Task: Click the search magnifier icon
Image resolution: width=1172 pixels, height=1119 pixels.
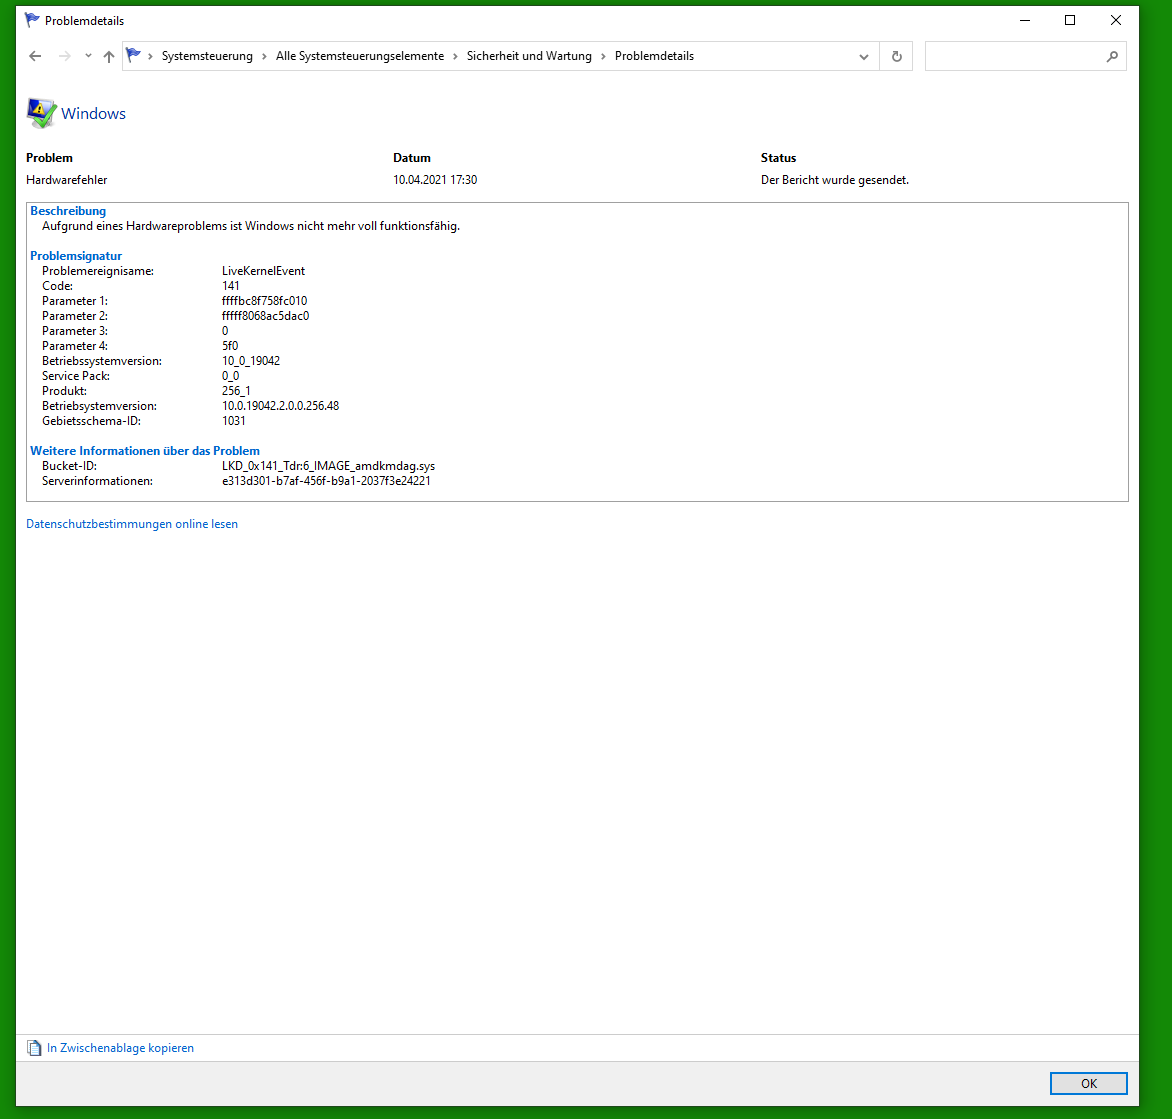Action: tap(1112, 56)
